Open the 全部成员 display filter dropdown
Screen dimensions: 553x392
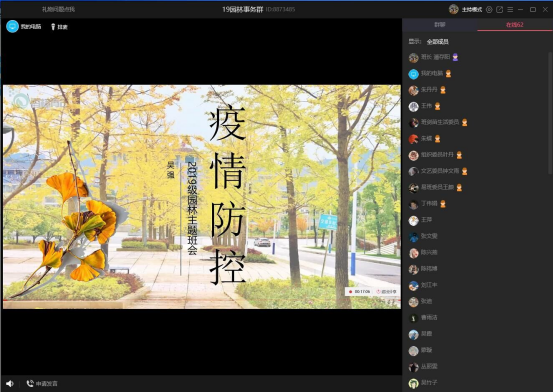(437, 42)
